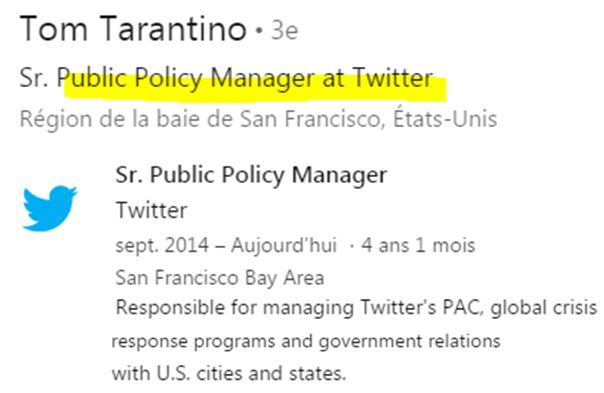Screen dimensions: 604x393
Task: Open the Twitter company name under job title
Action: pos(151,210)
